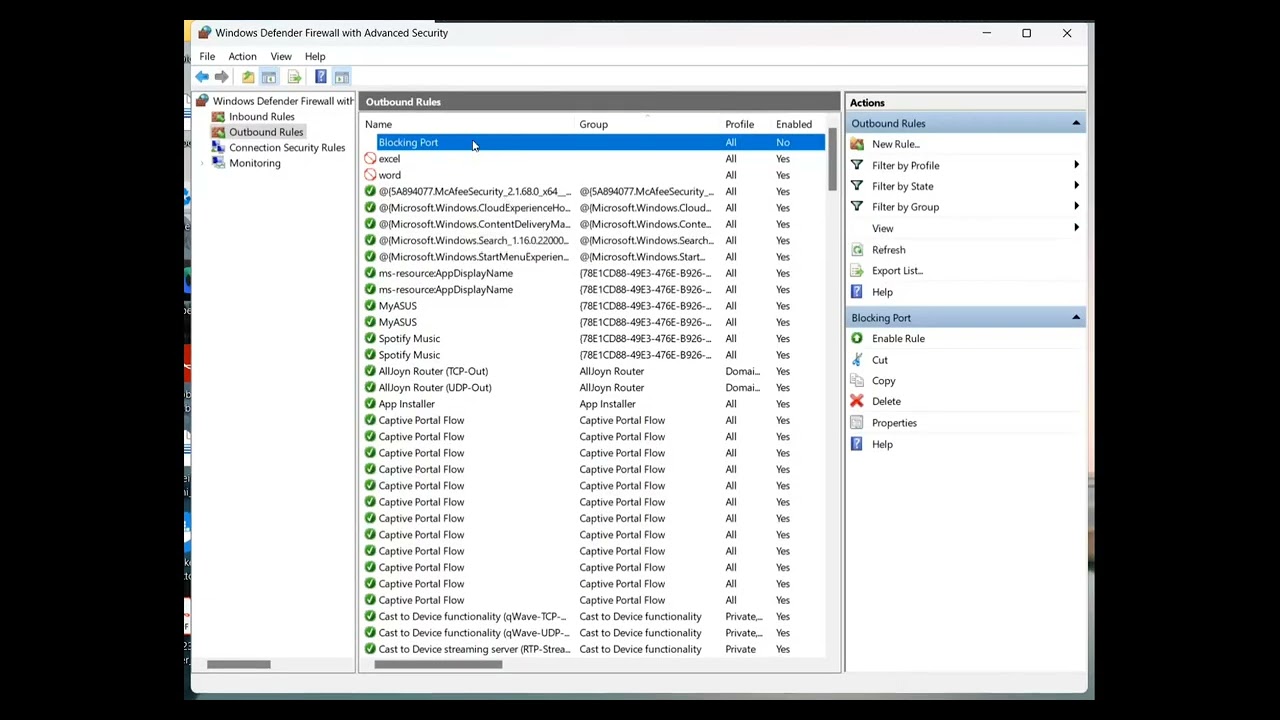Open the File menu
The width and height of the screenshot is (1280, 720).
coord(207,56)
